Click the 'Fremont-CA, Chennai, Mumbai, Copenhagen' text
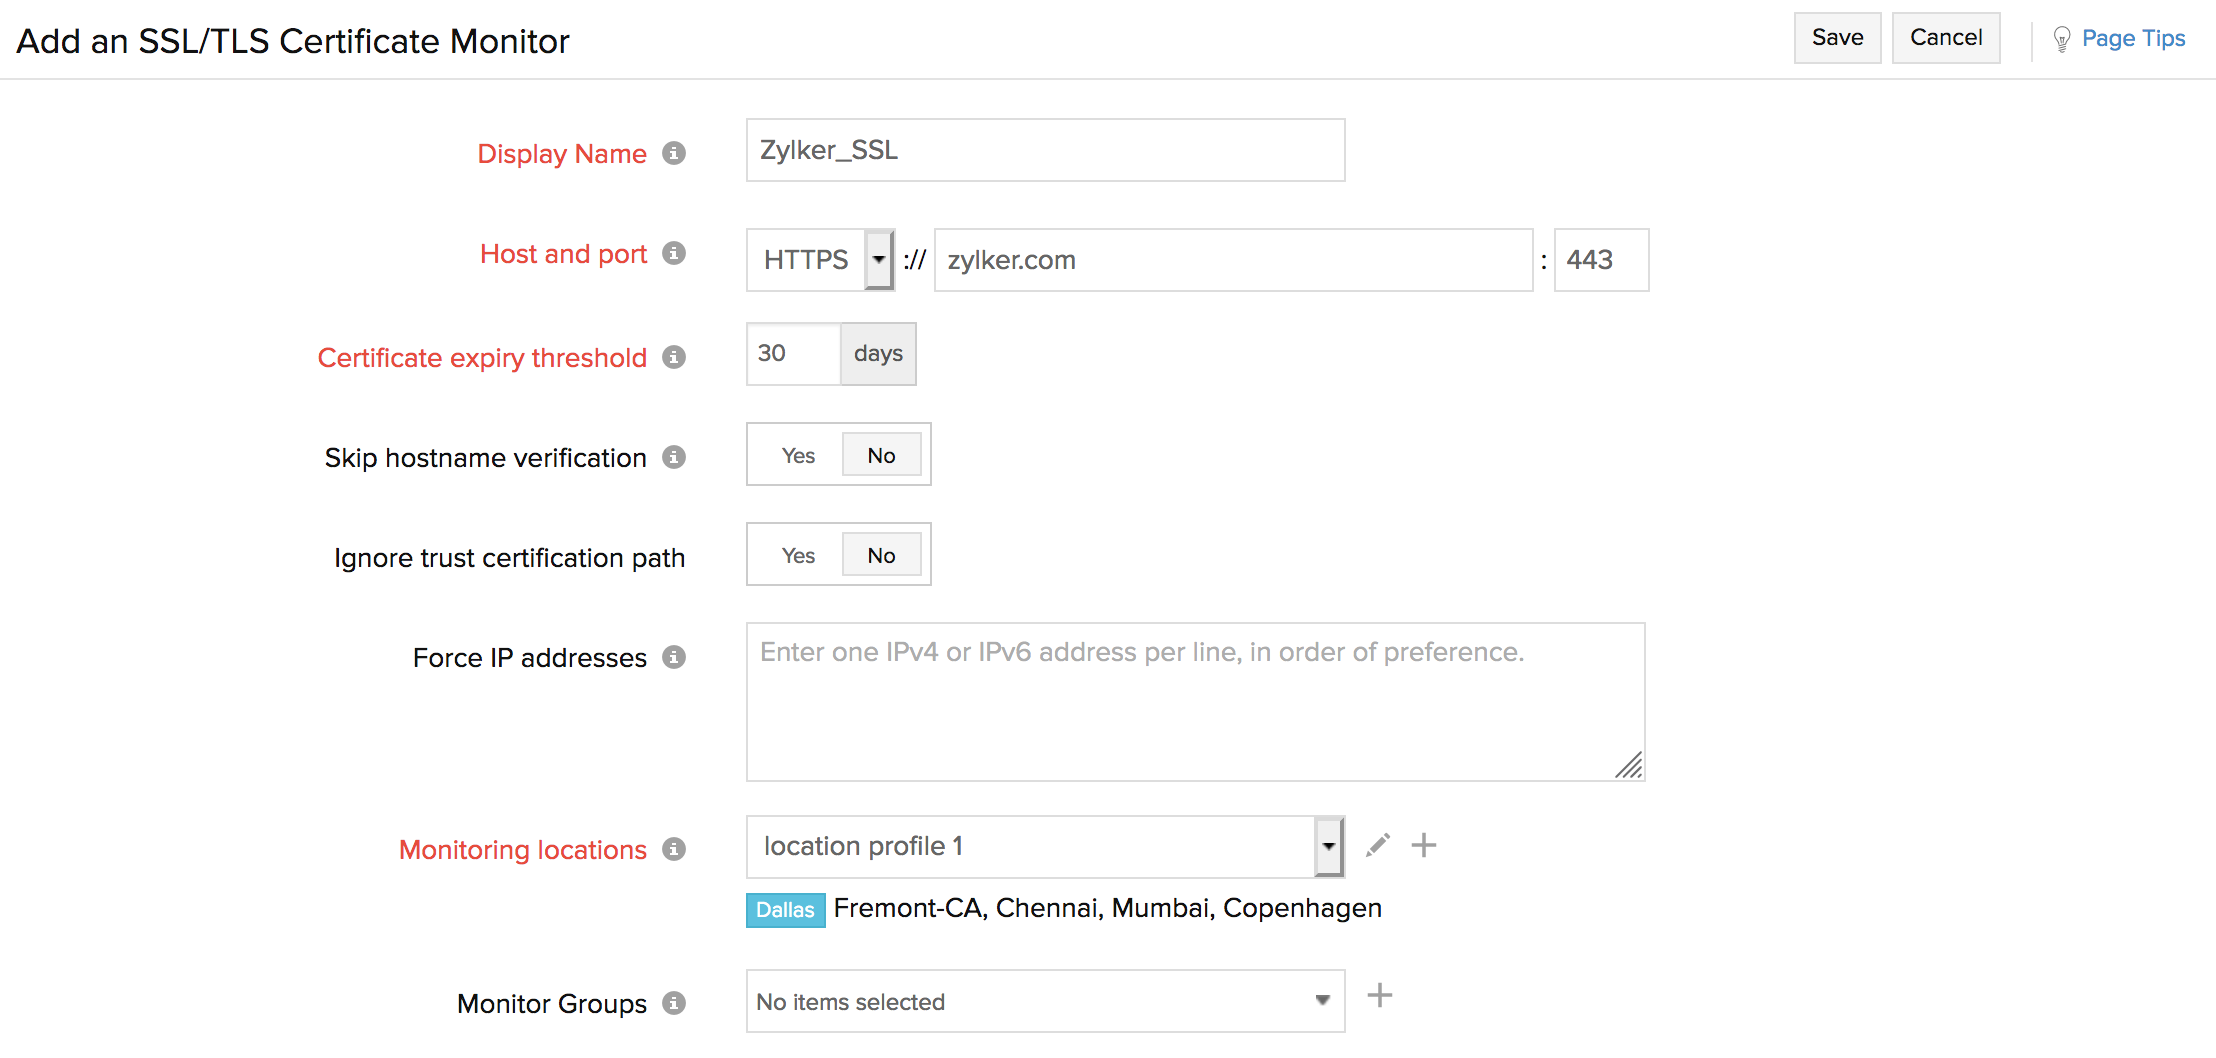Viewport: 2216px width, 1058px height. click(1108, 908)
